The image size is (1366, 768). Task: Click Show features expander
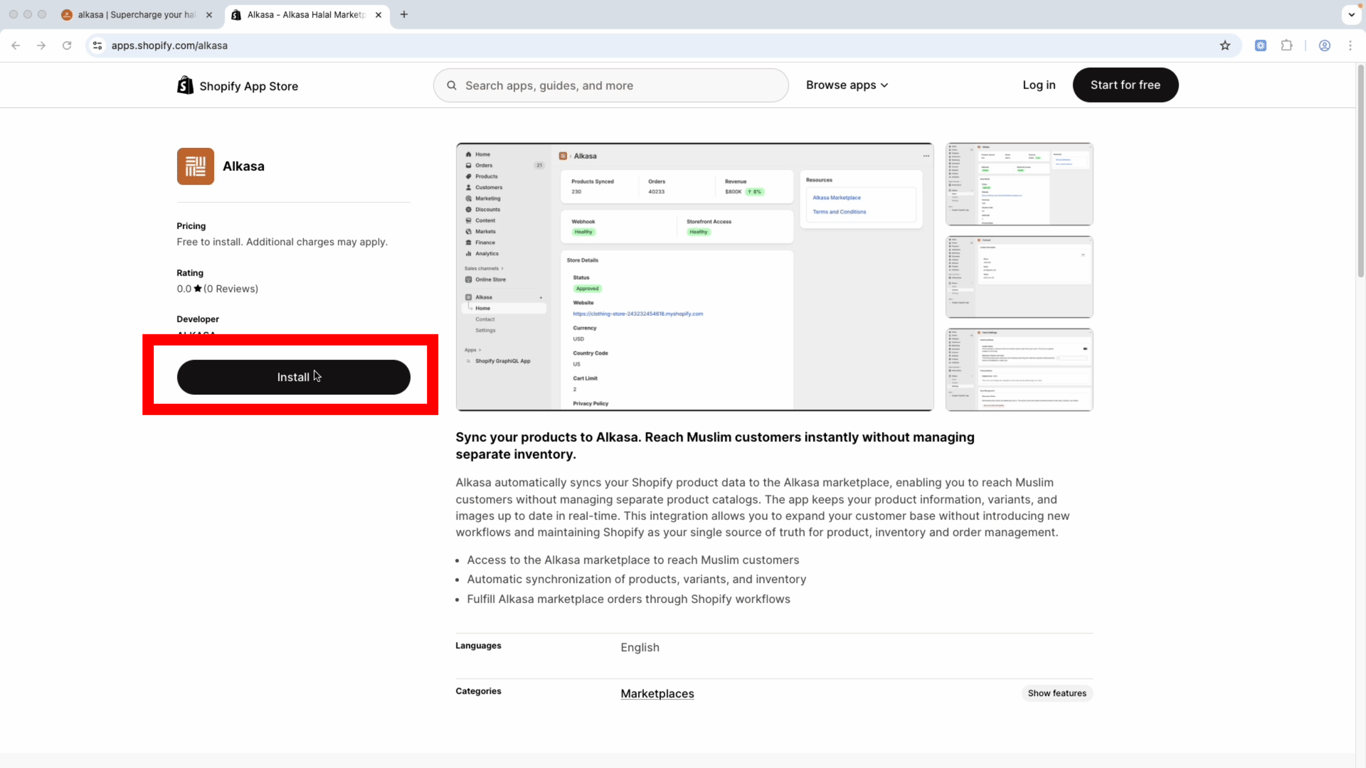coord(1056,693)
